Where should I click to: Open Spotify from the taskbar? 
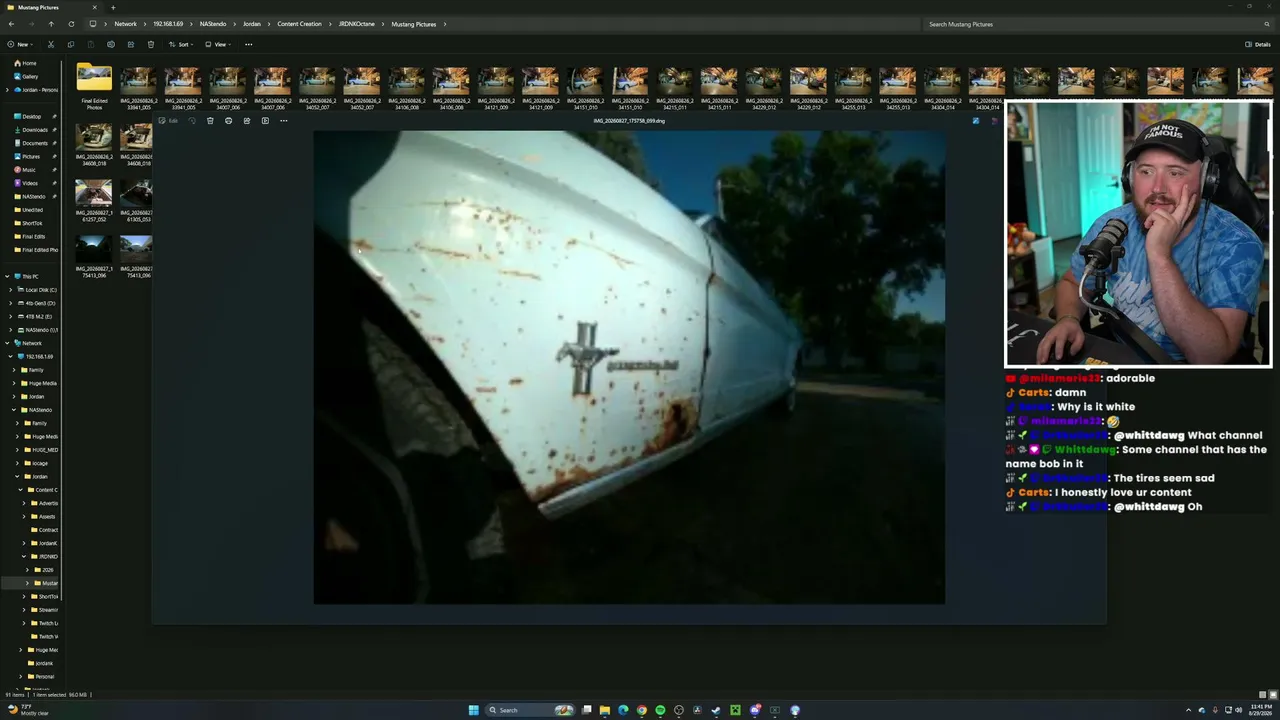coord(660,710)
